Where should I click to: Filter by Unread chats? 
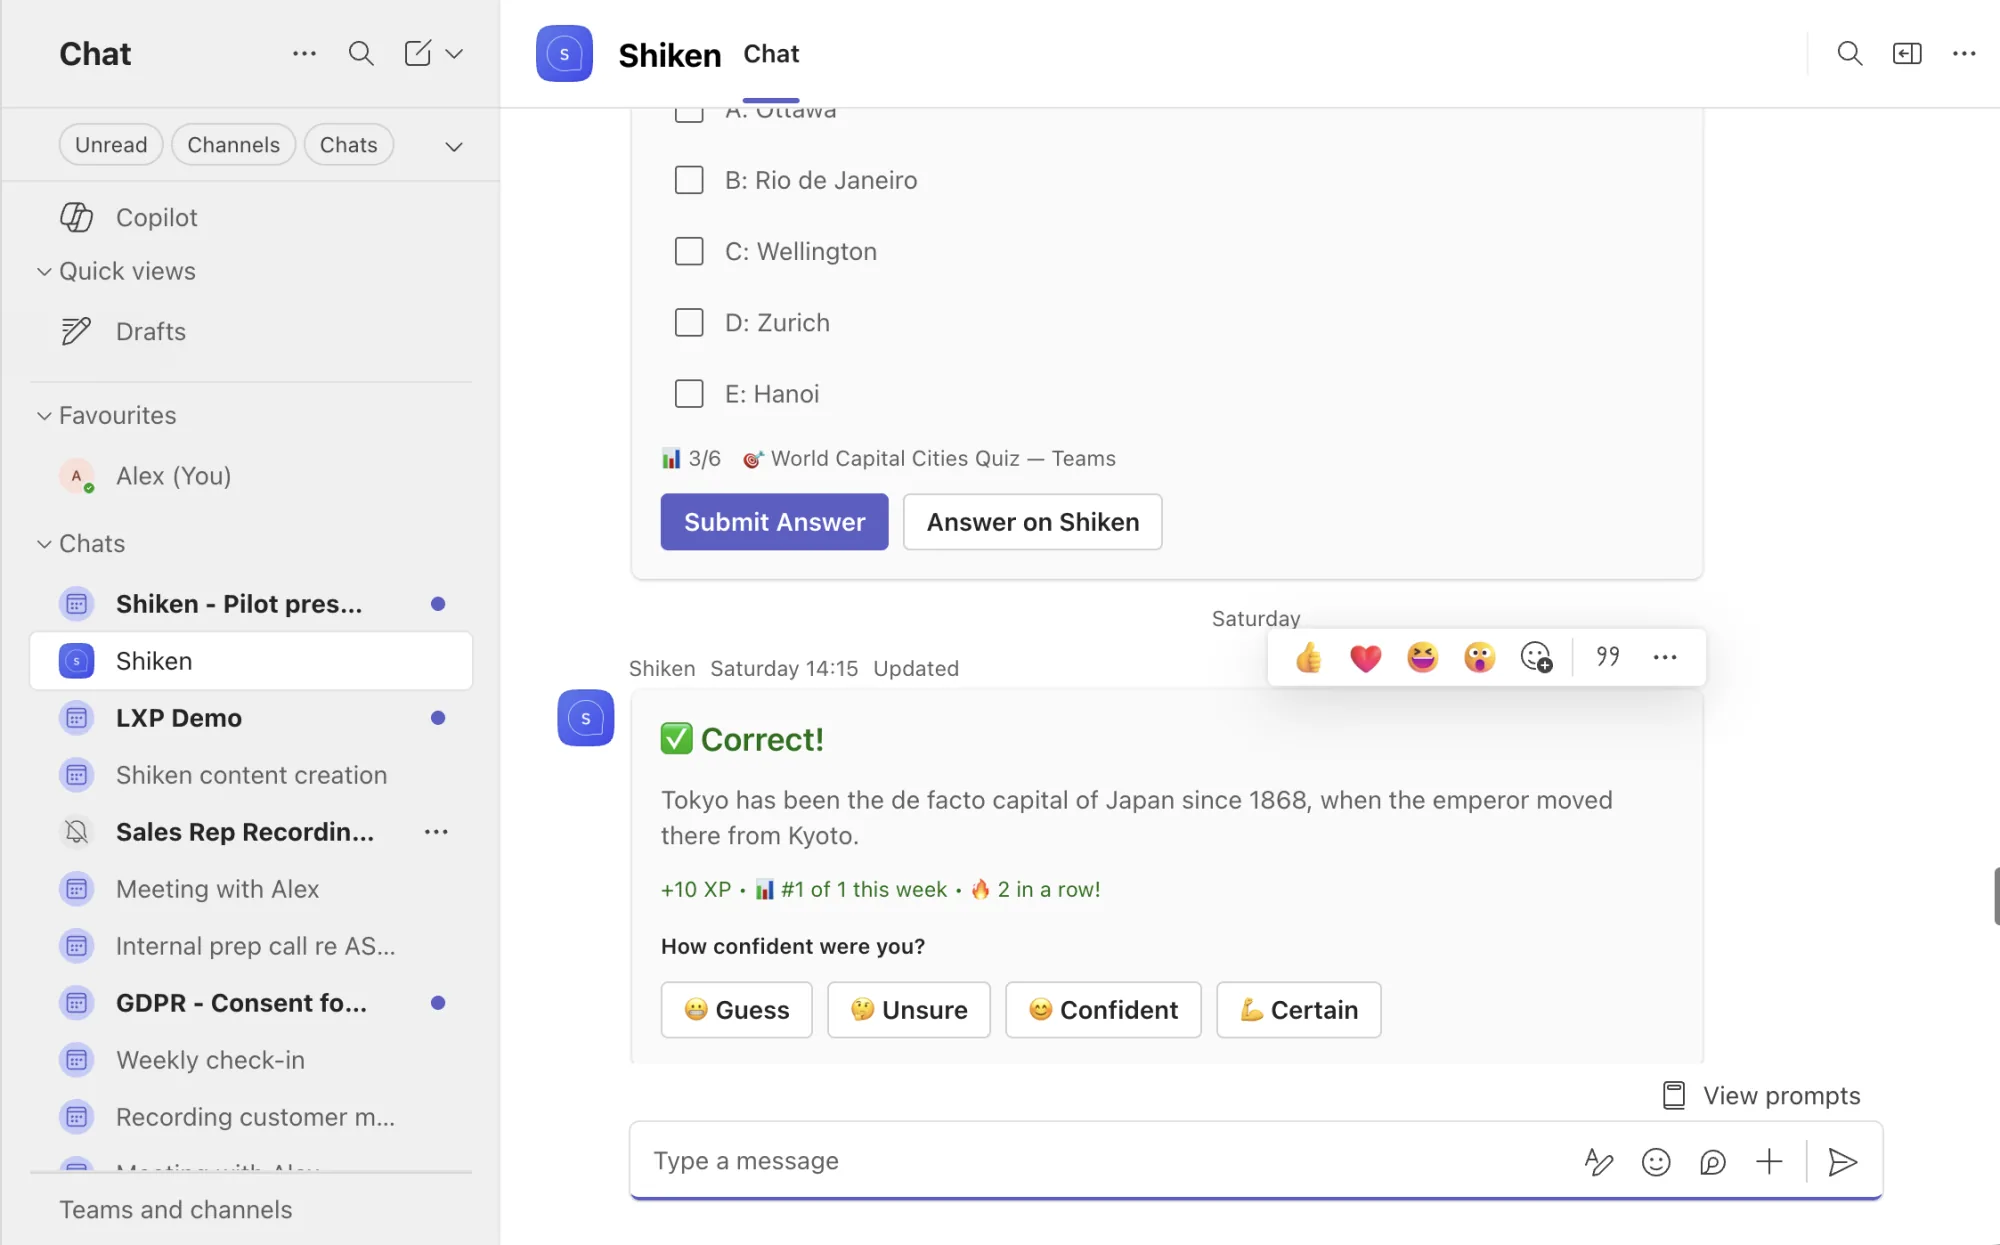point(111,144)
